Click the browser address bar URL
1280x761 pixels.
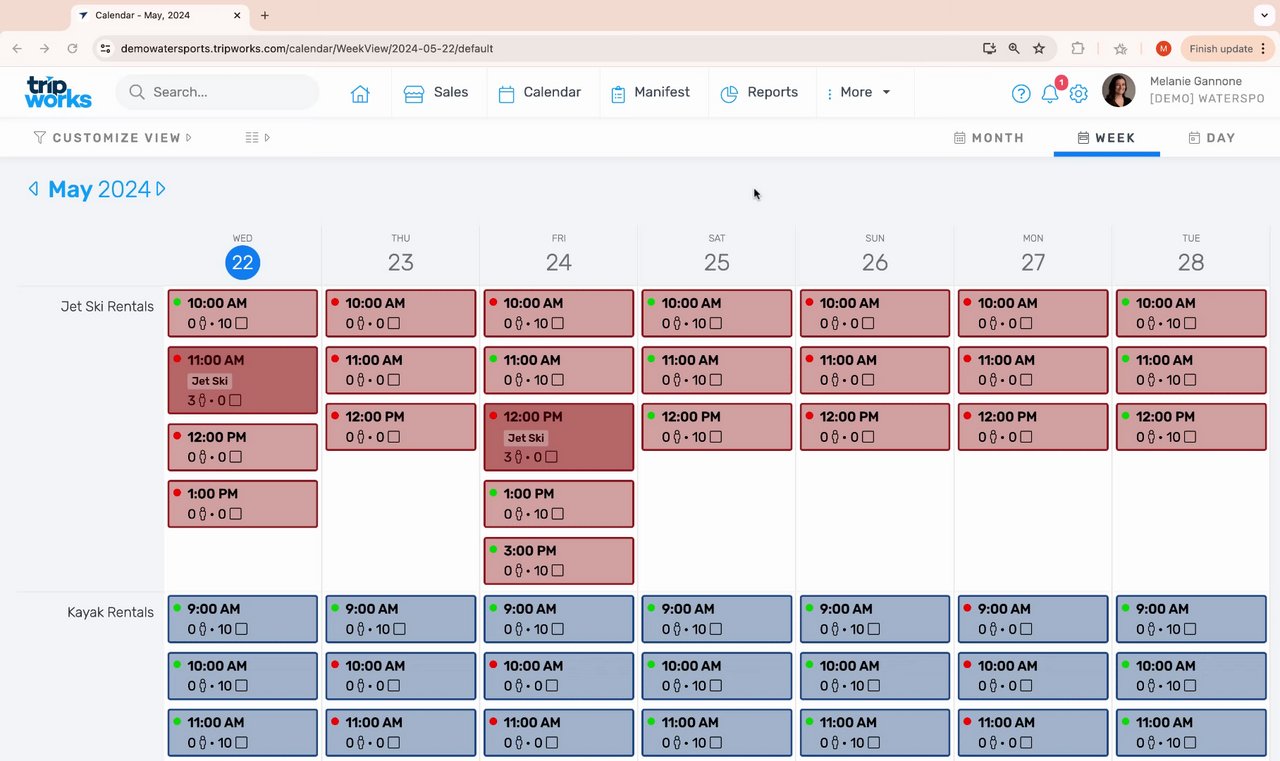[307, 48]
